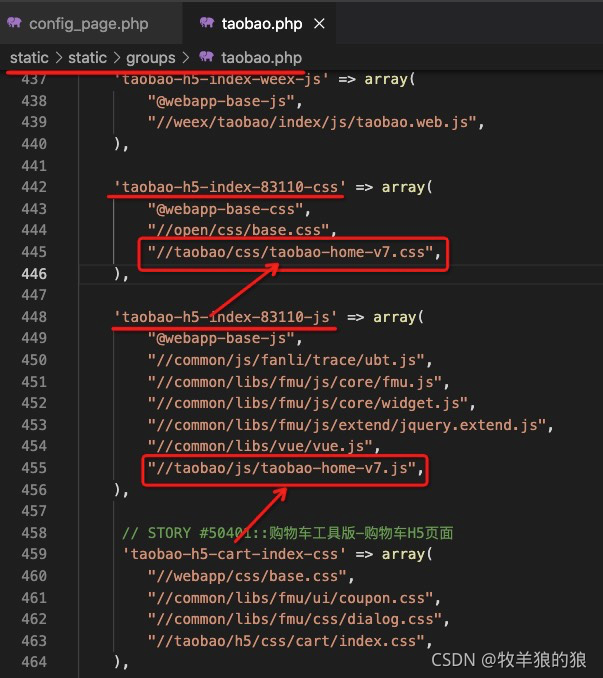Click "//open/css/base.css" string
This screenshot has width=603, height=678.
tap(238, 230)
